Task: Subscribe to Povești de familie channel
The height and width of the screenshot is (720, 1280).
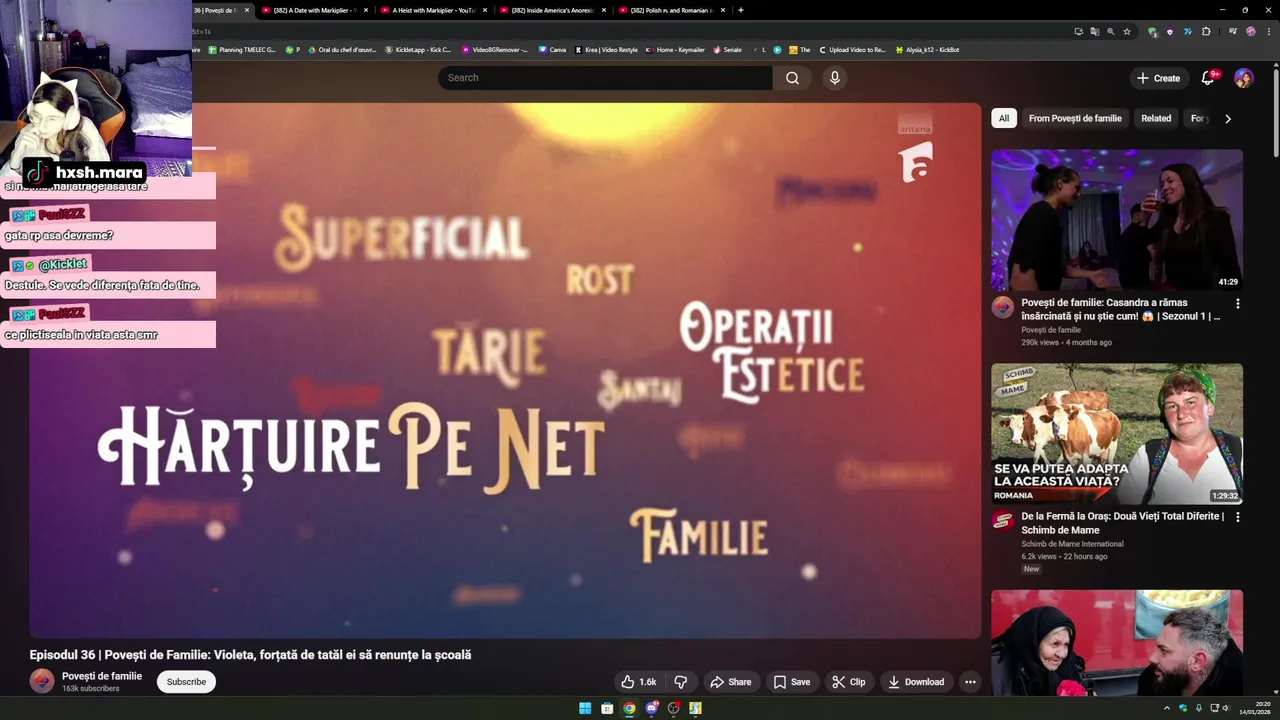Action: [x=186, y=682]
